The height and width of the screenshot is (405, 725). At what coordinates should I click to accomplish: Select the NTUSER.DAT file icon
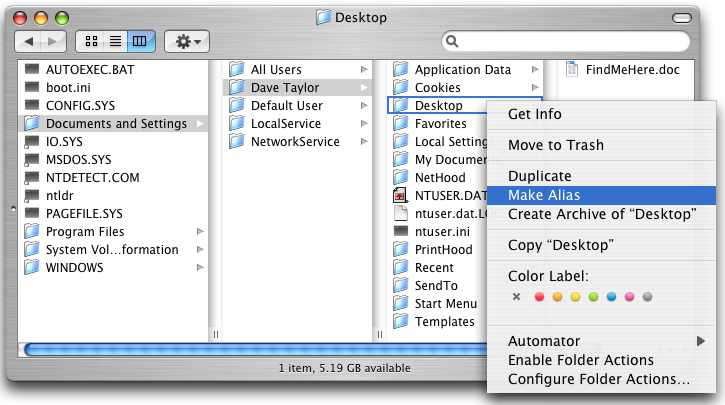(x=400, y=196)
